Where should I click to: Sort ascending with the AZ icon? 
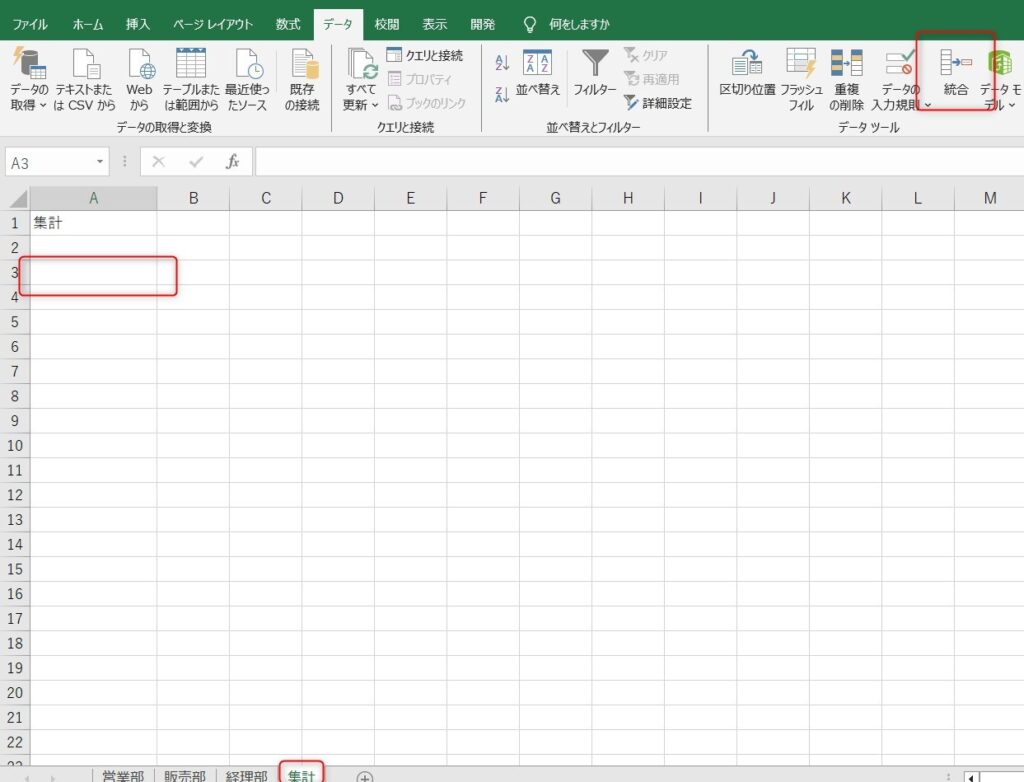click(x=502, y=61)
